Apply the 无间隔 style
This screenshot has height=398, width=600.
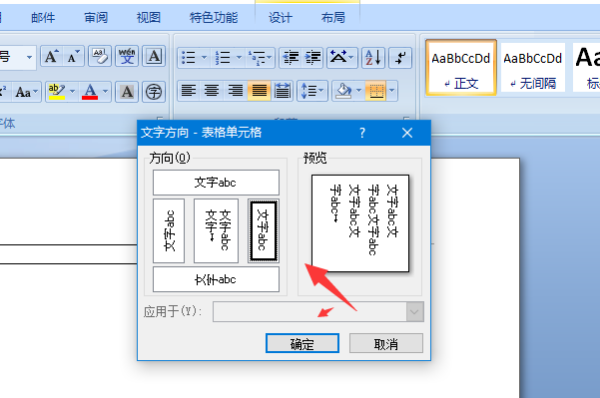533,68
